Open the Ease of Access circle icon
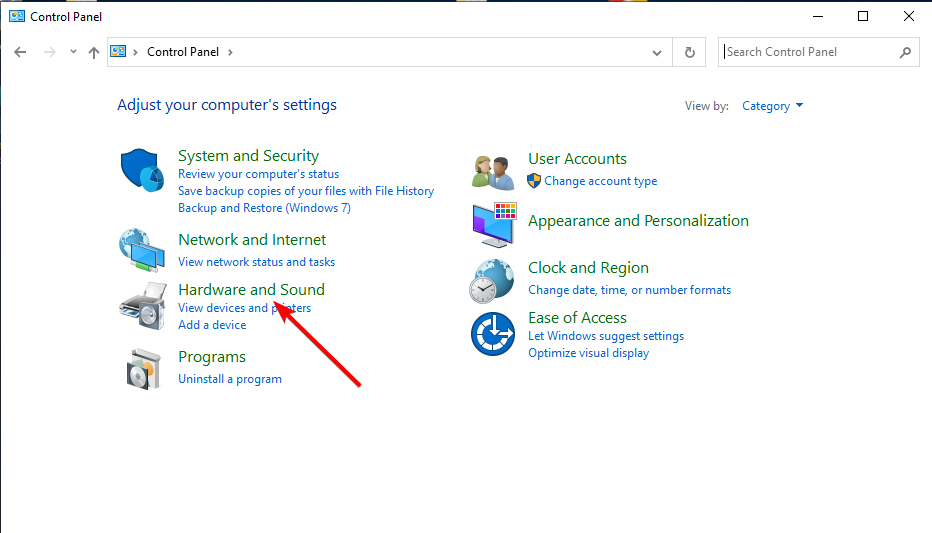The width and height of the screenshot is (932, 533). [x=493, y=334]
